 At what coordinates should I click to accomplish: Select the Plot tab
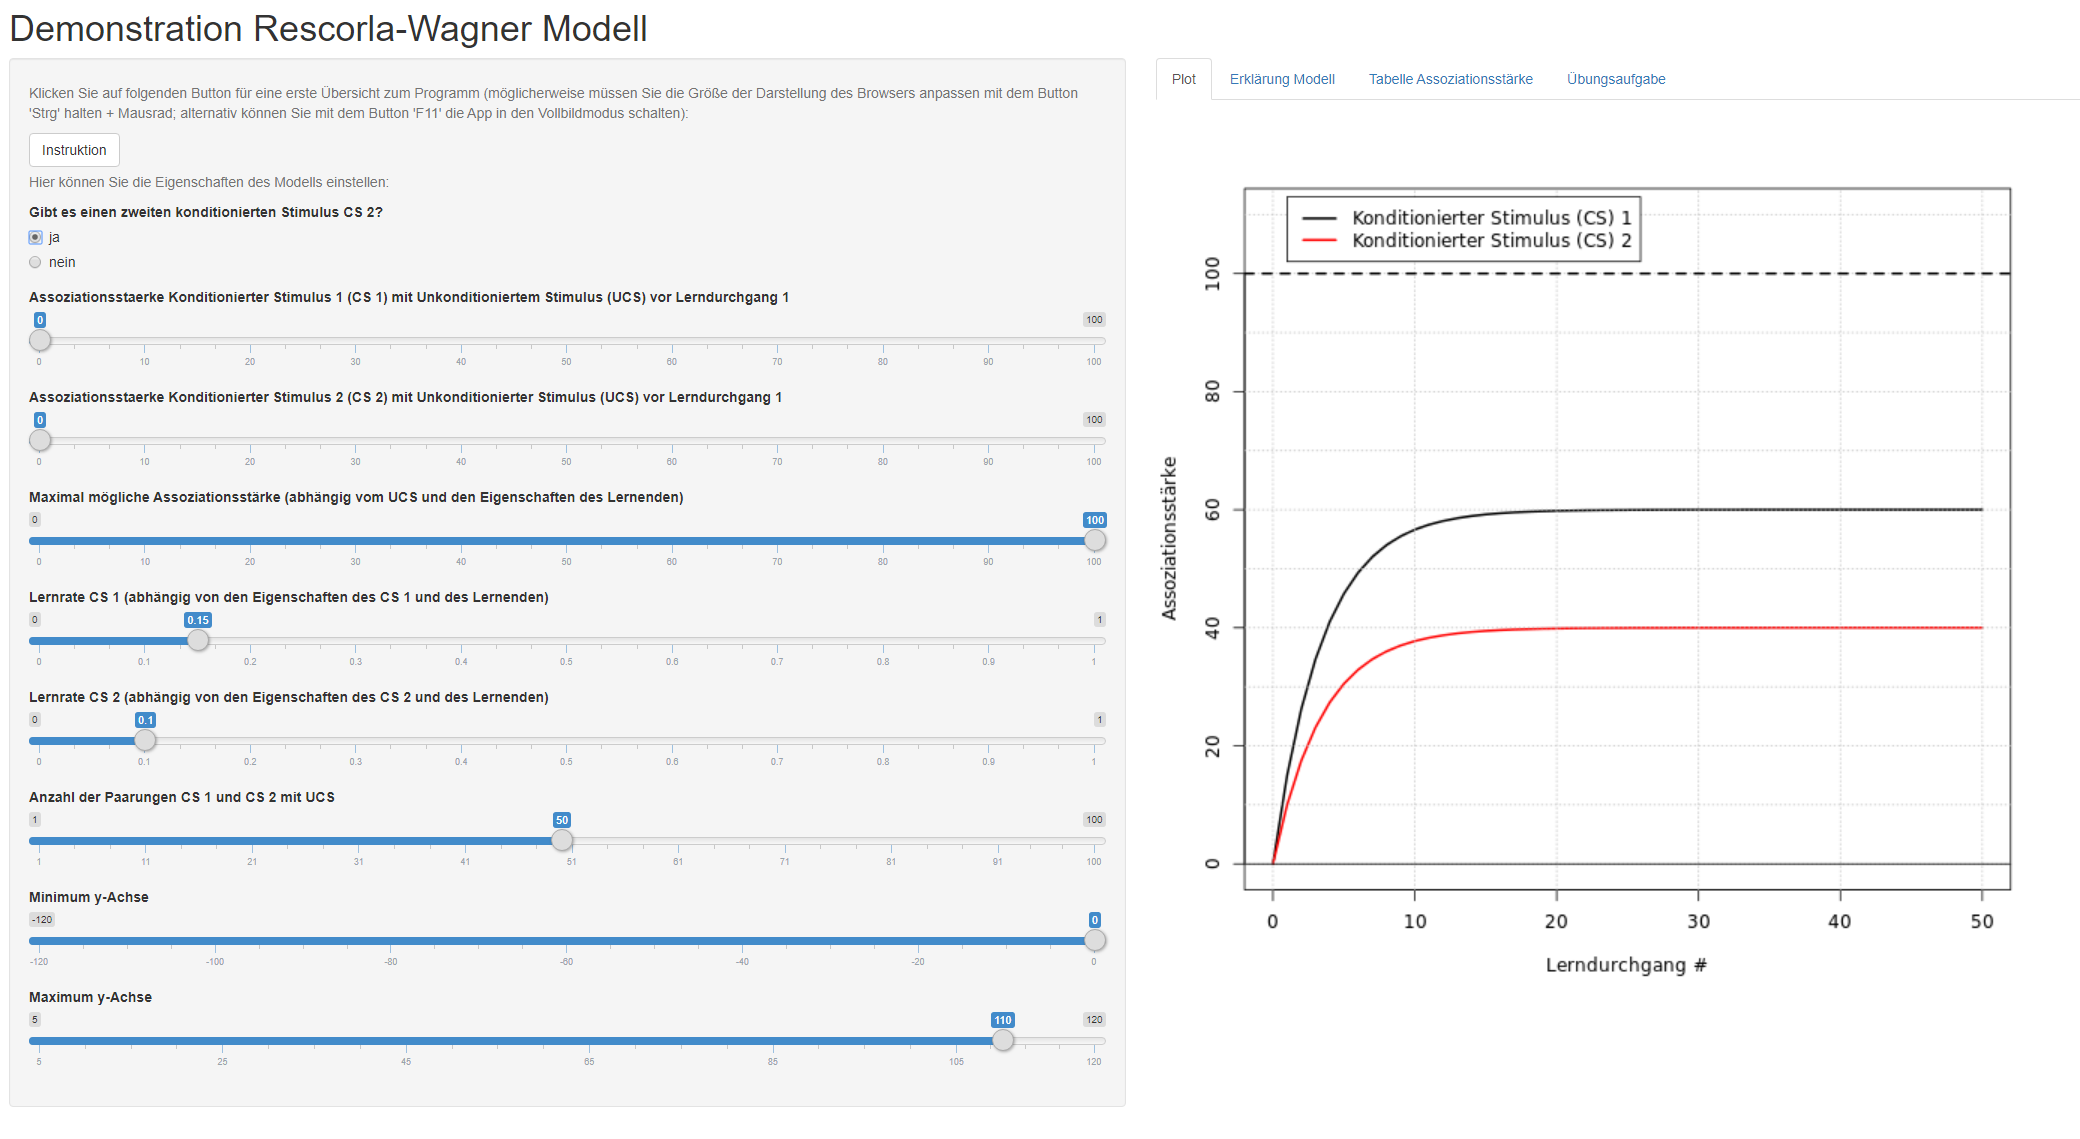pyautogui.click(x=1183, y=79)
